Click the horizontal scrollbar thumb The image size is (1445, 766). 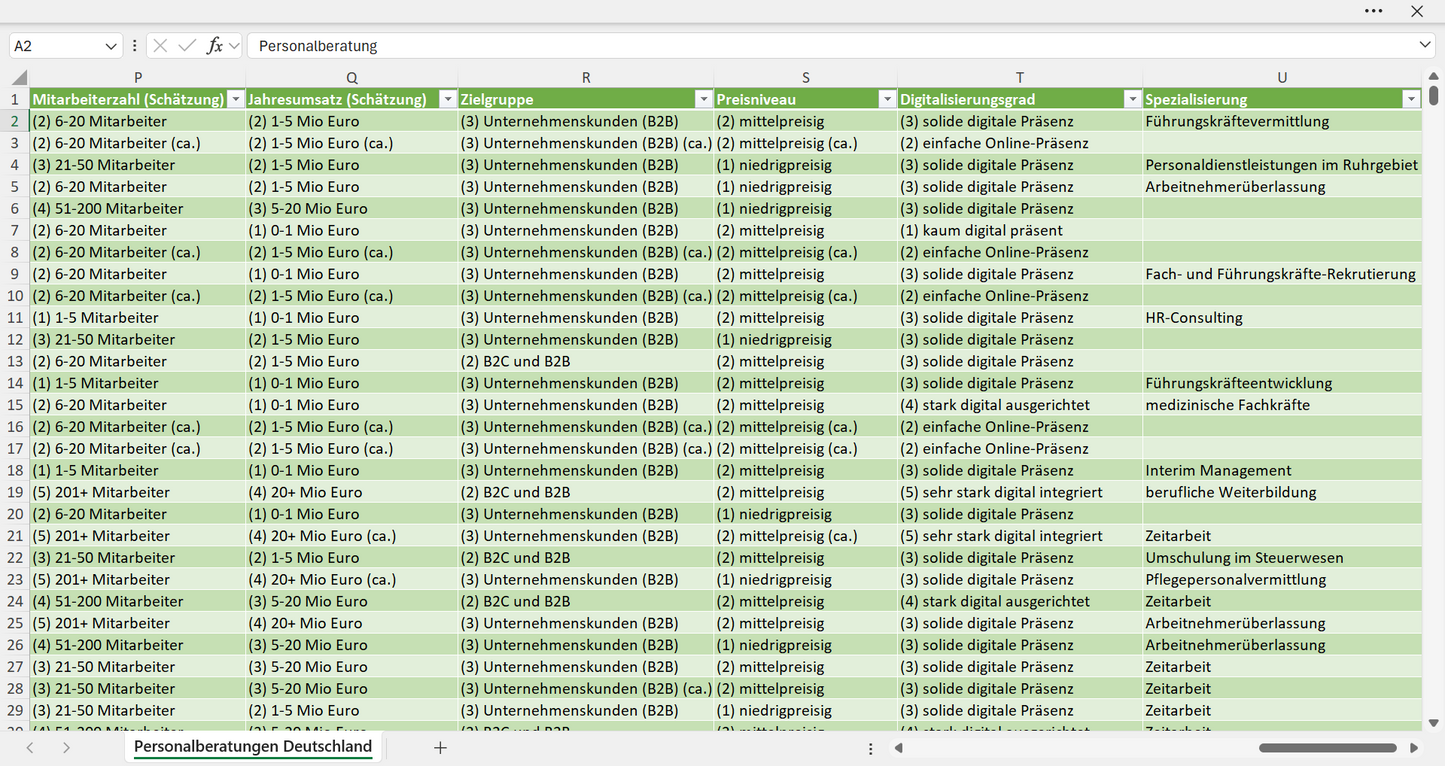(x=1327, y=748)
